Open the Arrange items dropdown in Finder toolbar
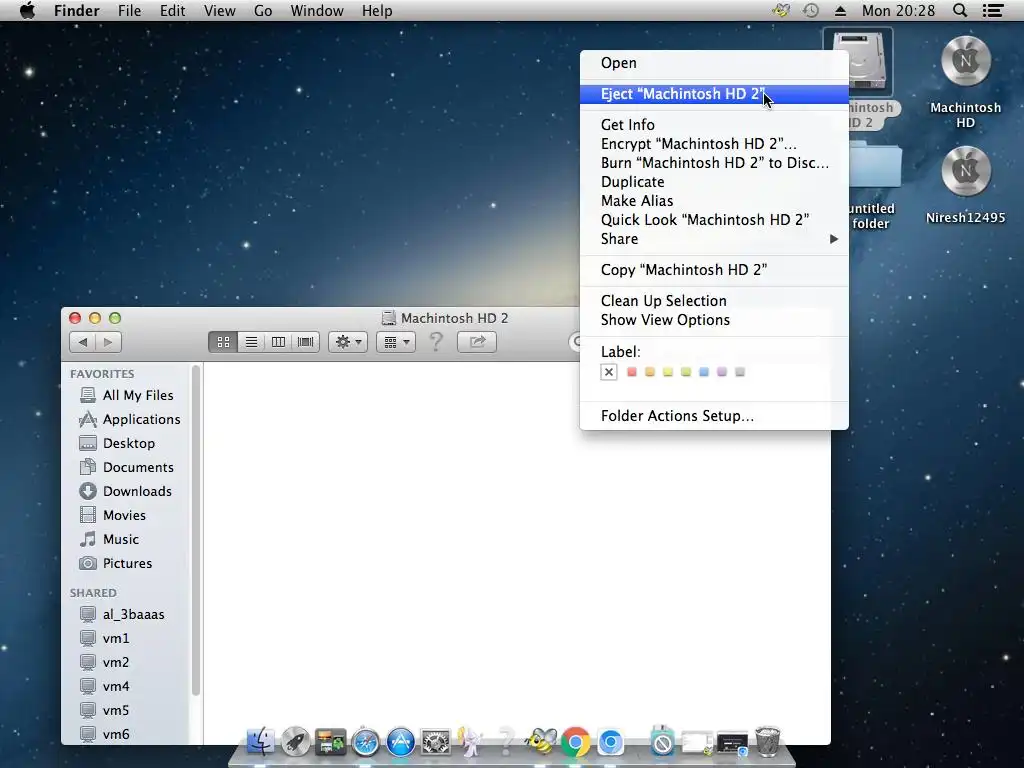This screenshot has height=768, width=1024. (x=396, y=342)
